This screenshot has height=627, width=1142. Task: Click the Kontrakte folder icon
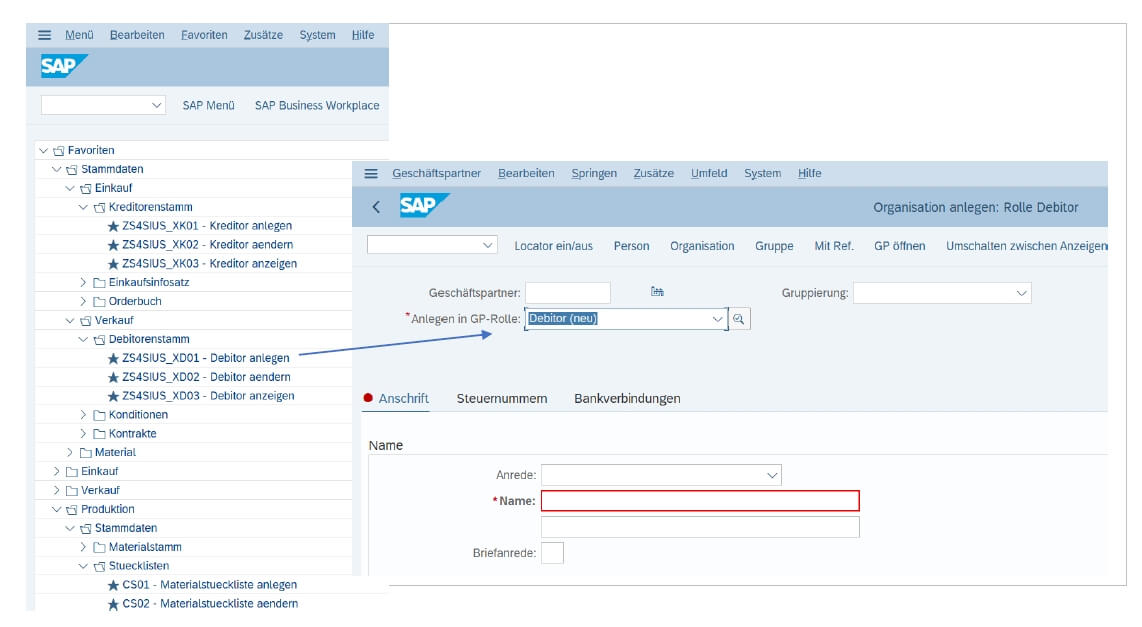point(99,434)
